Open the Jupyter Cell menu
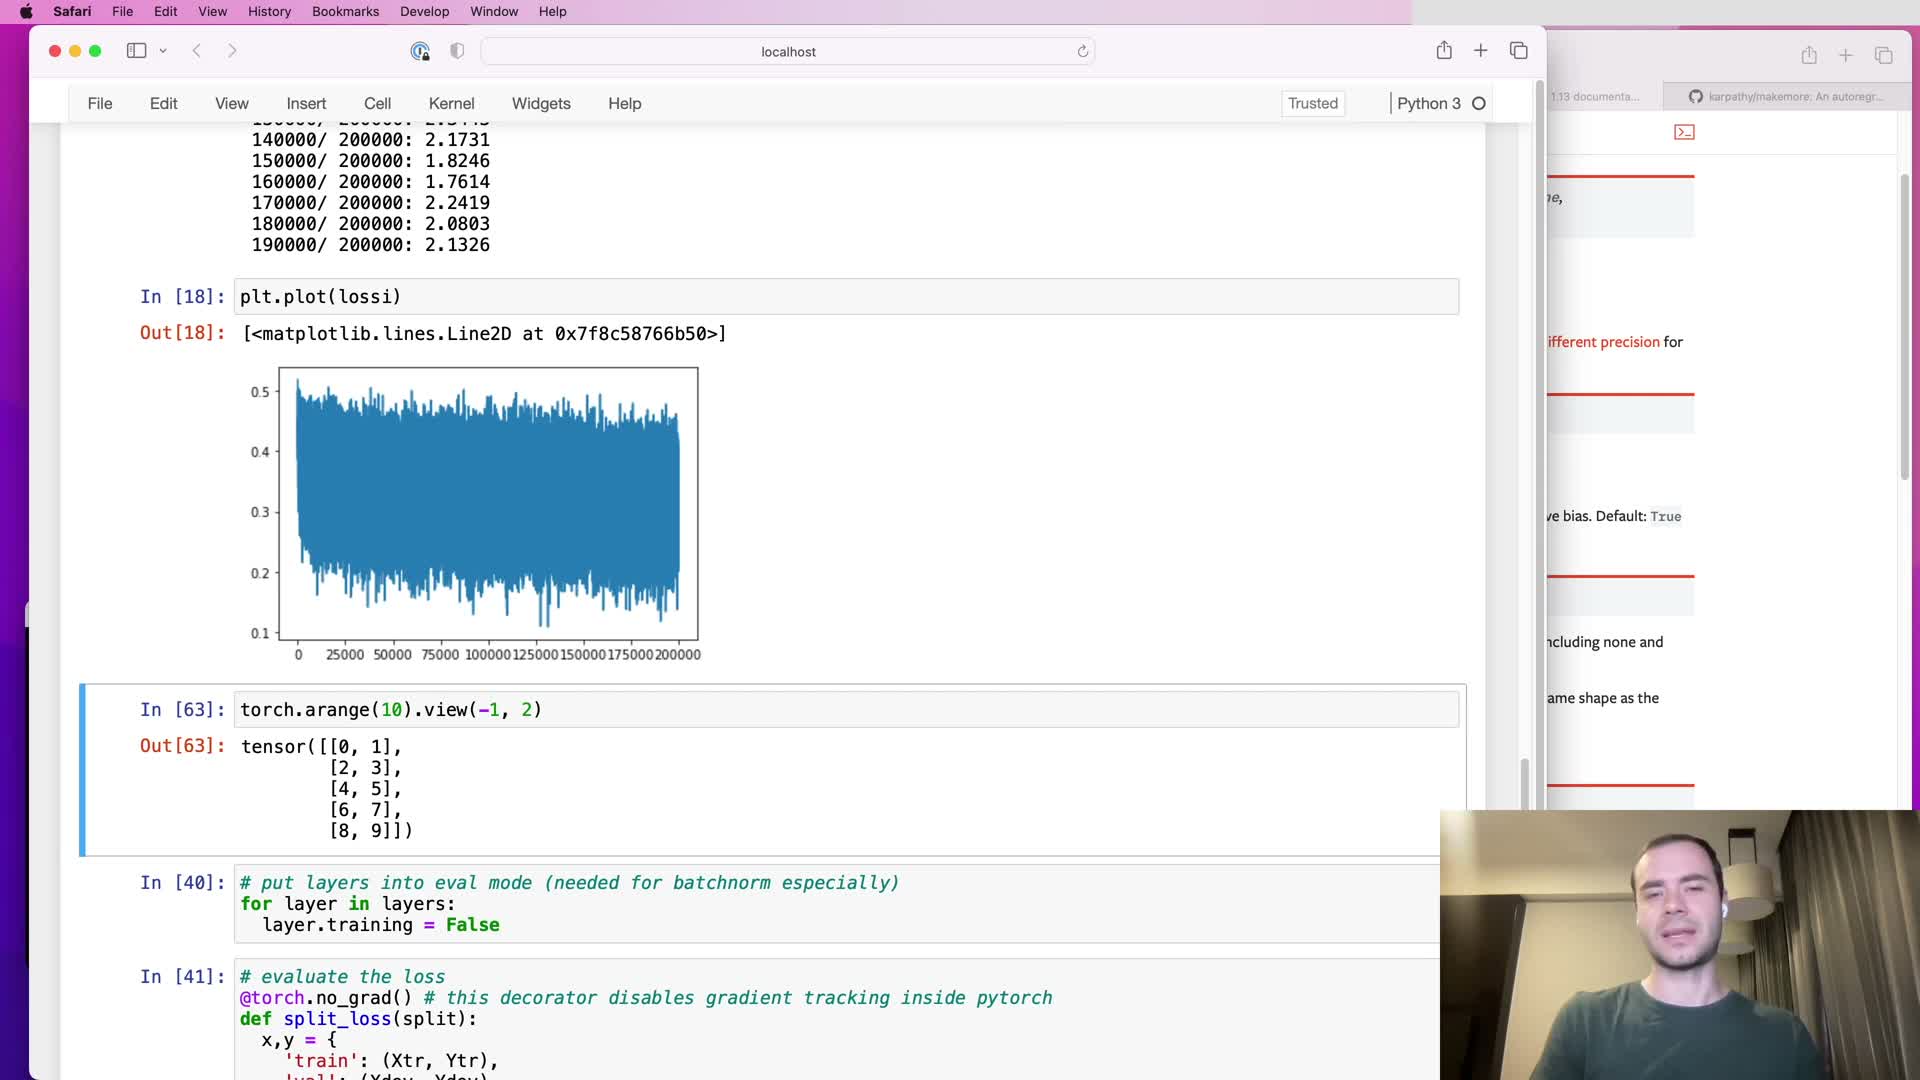The image size is (1920, 1080). coord(377,103)
